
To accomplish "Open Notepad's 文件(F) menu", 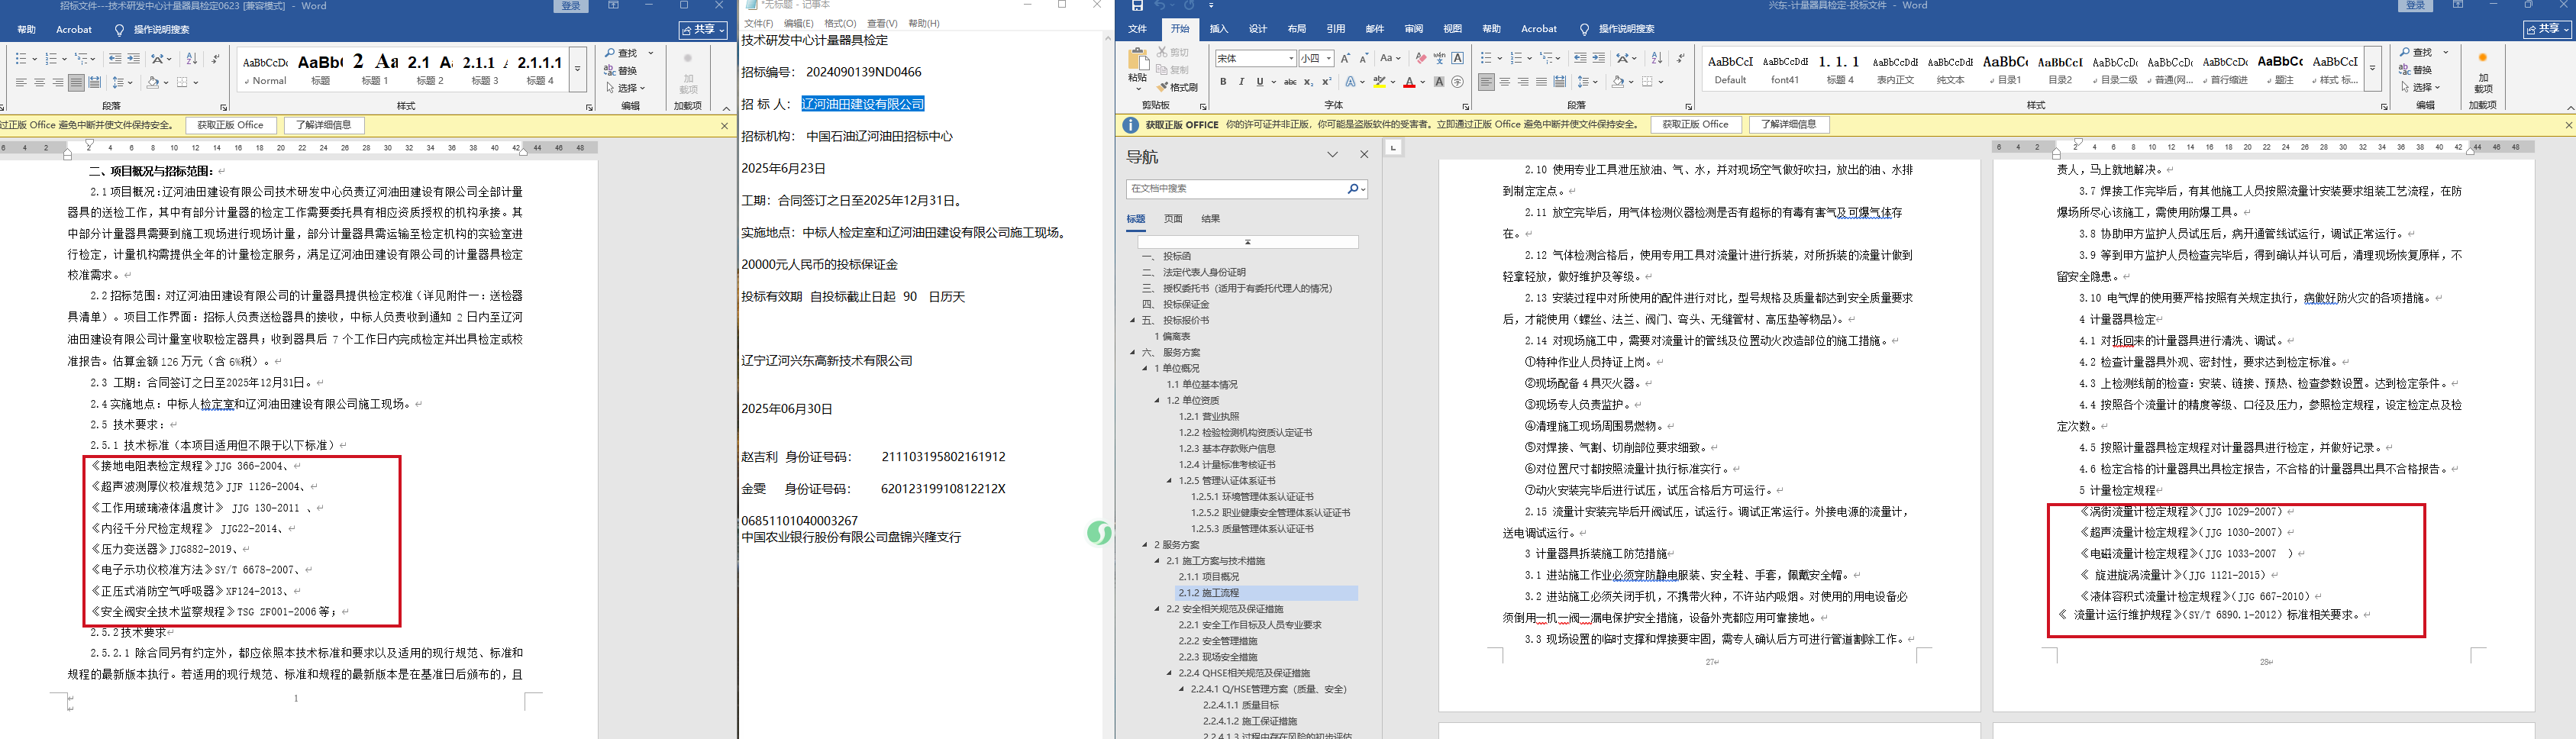I will click(x=759, y=23).
